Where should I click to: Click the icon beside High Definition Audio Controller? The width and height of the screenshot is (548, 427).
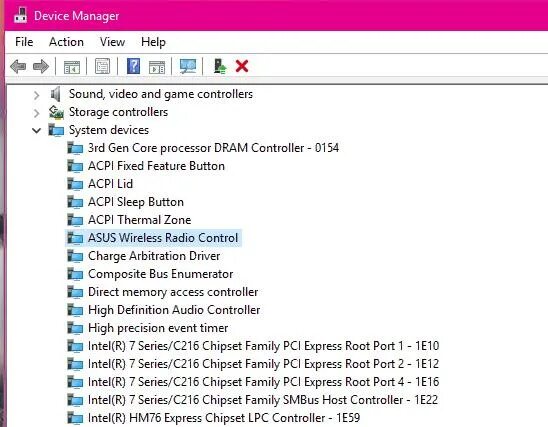point(75,310)
